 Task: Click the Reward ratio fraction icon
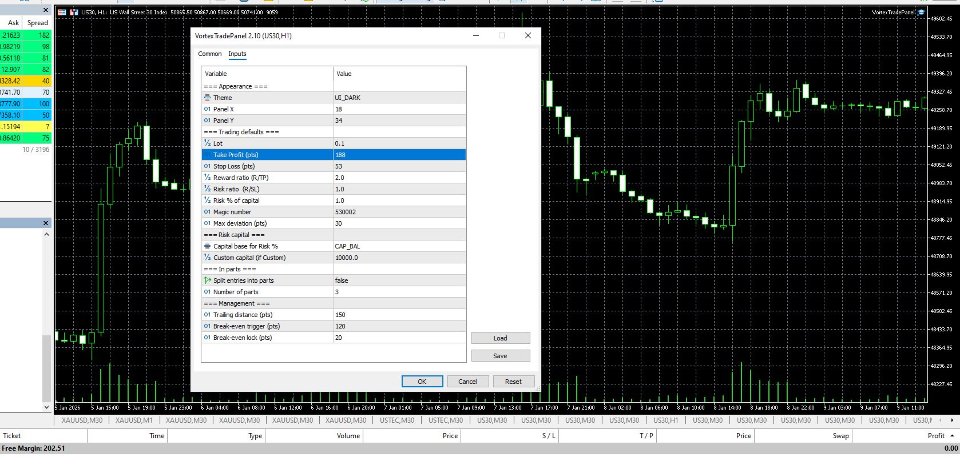click(207, 177)
